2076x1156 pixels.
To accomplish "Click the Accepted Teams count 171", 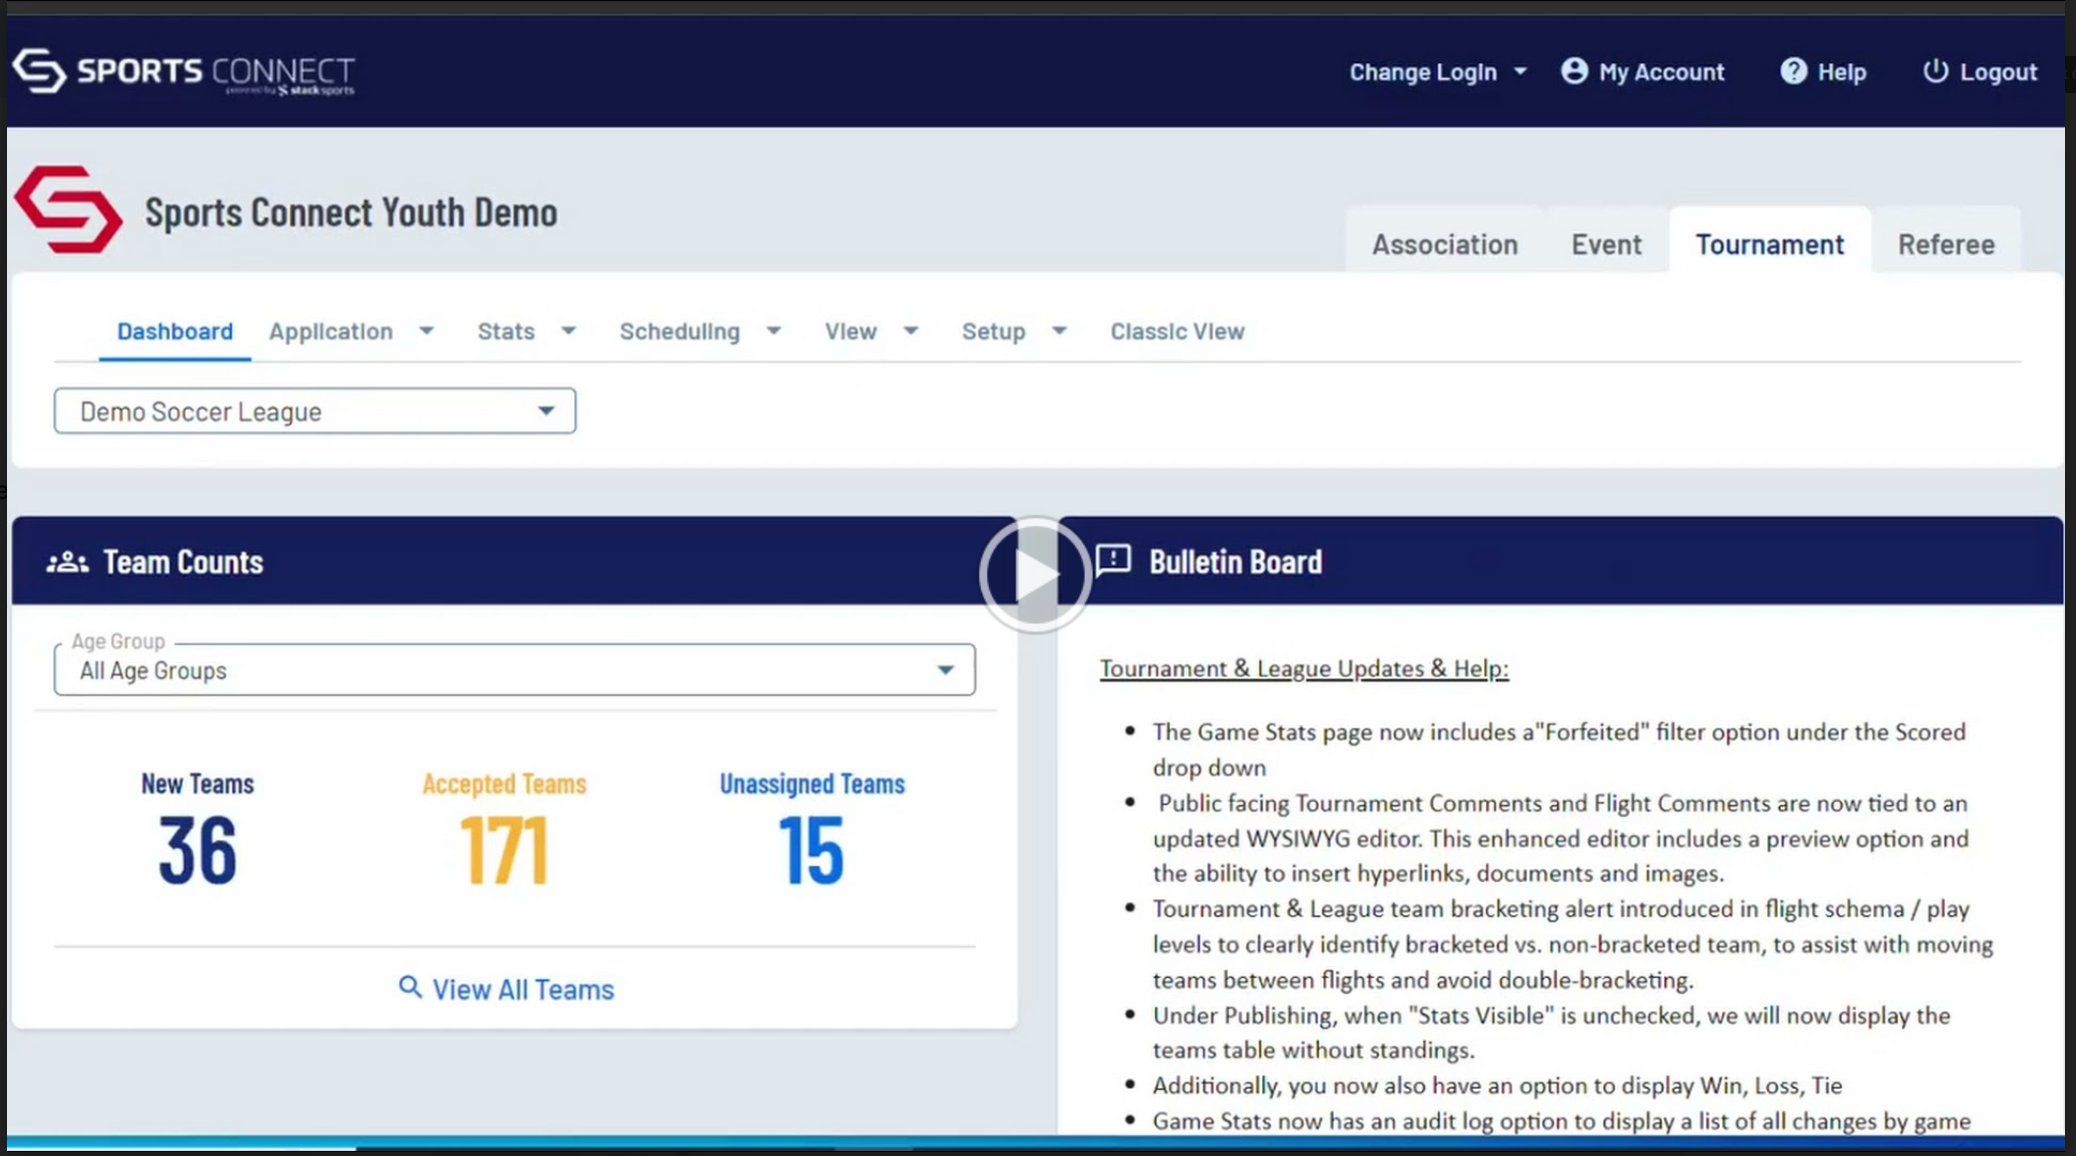I will 504,850.
